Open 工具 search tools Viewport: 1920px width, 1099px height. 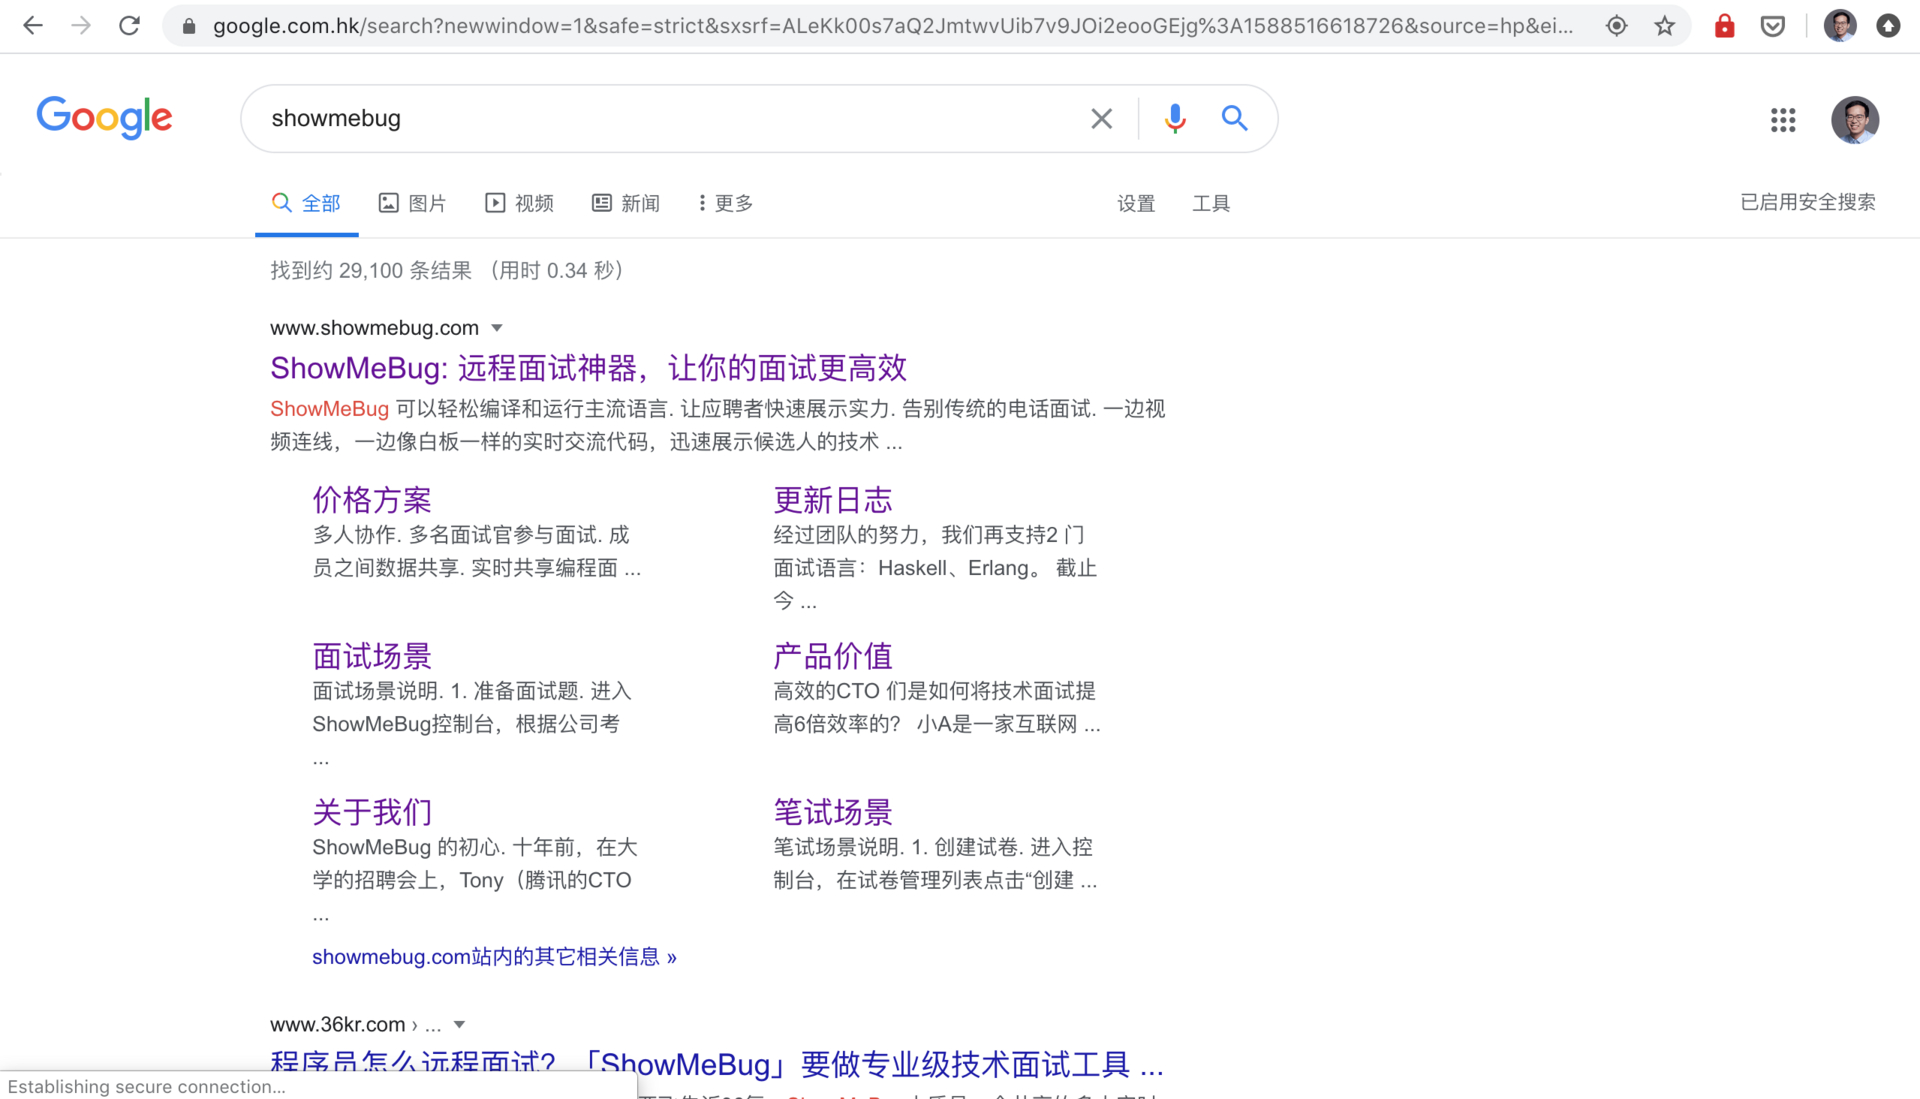coord(1211,204)
